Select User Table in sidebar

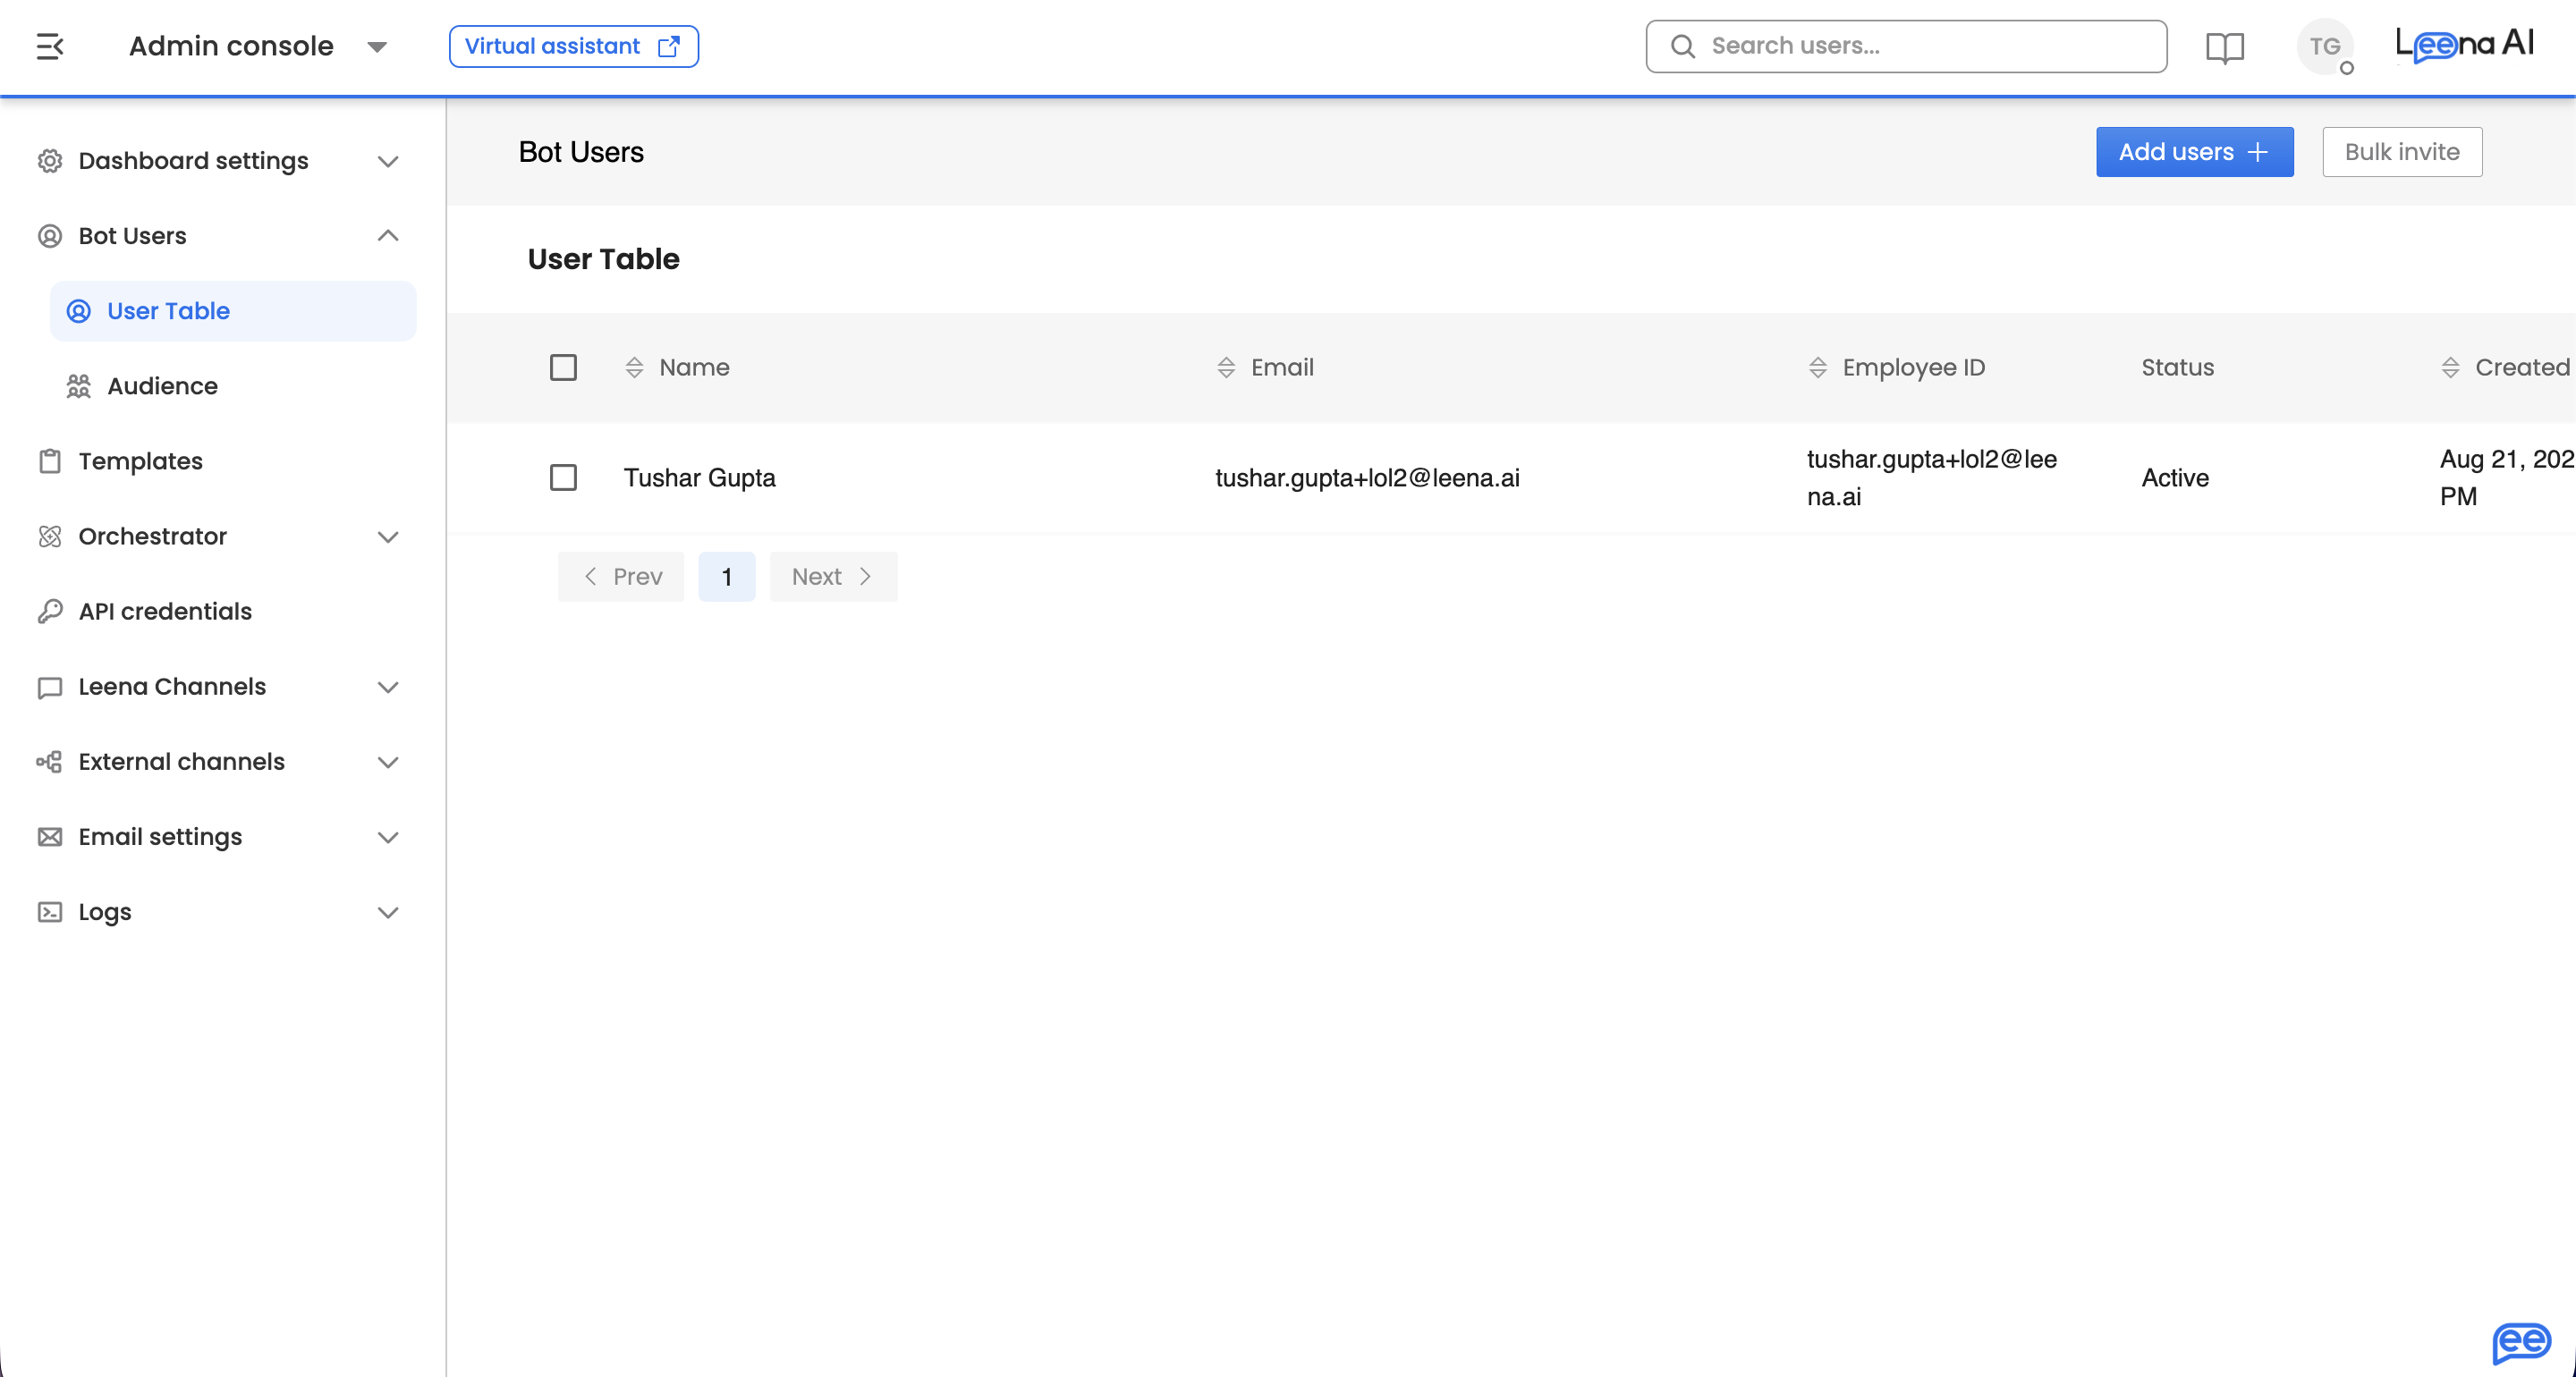(x=233, y=311)
